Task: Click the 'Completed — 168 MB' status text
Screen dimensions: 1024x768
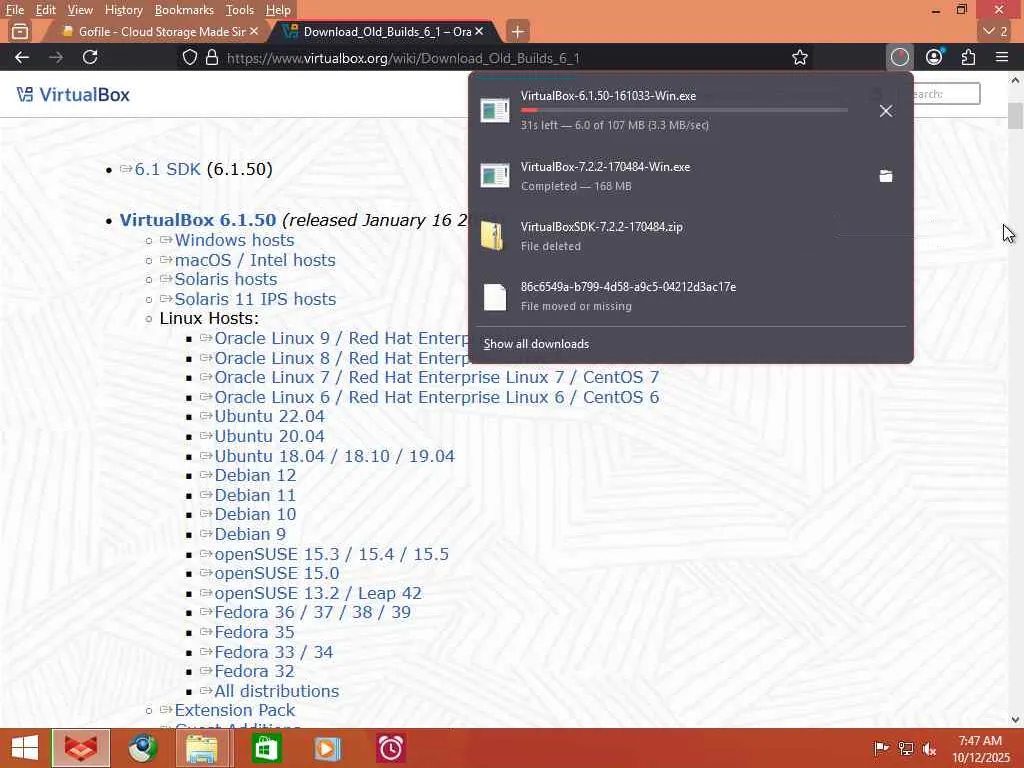Action: [576, 186]
